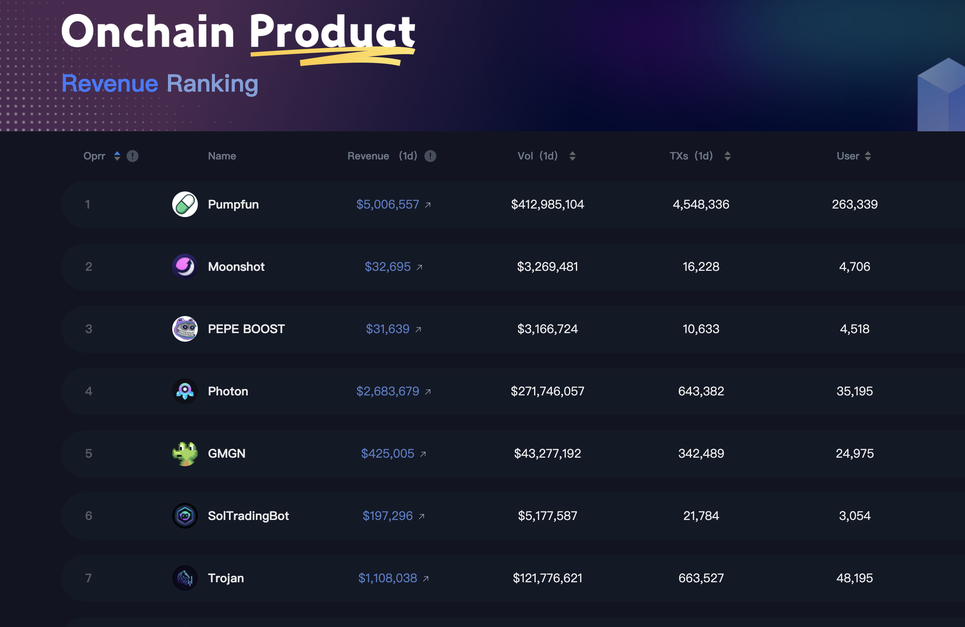Sort by Vol (1d) column arrows
965x627 pixels.
click(572, 156)
